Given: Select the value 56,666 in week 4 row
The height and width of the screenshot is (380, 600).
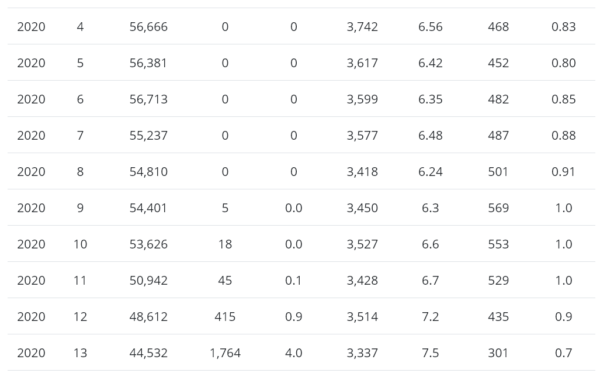Looking at the screenshot, I should (x=148, y=27).
